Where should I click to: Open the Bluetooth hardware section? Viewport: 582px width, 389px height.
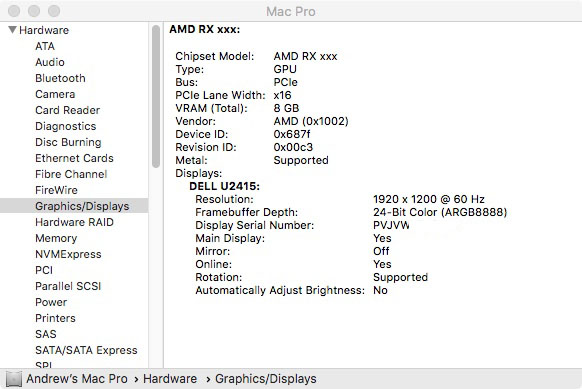60,78
